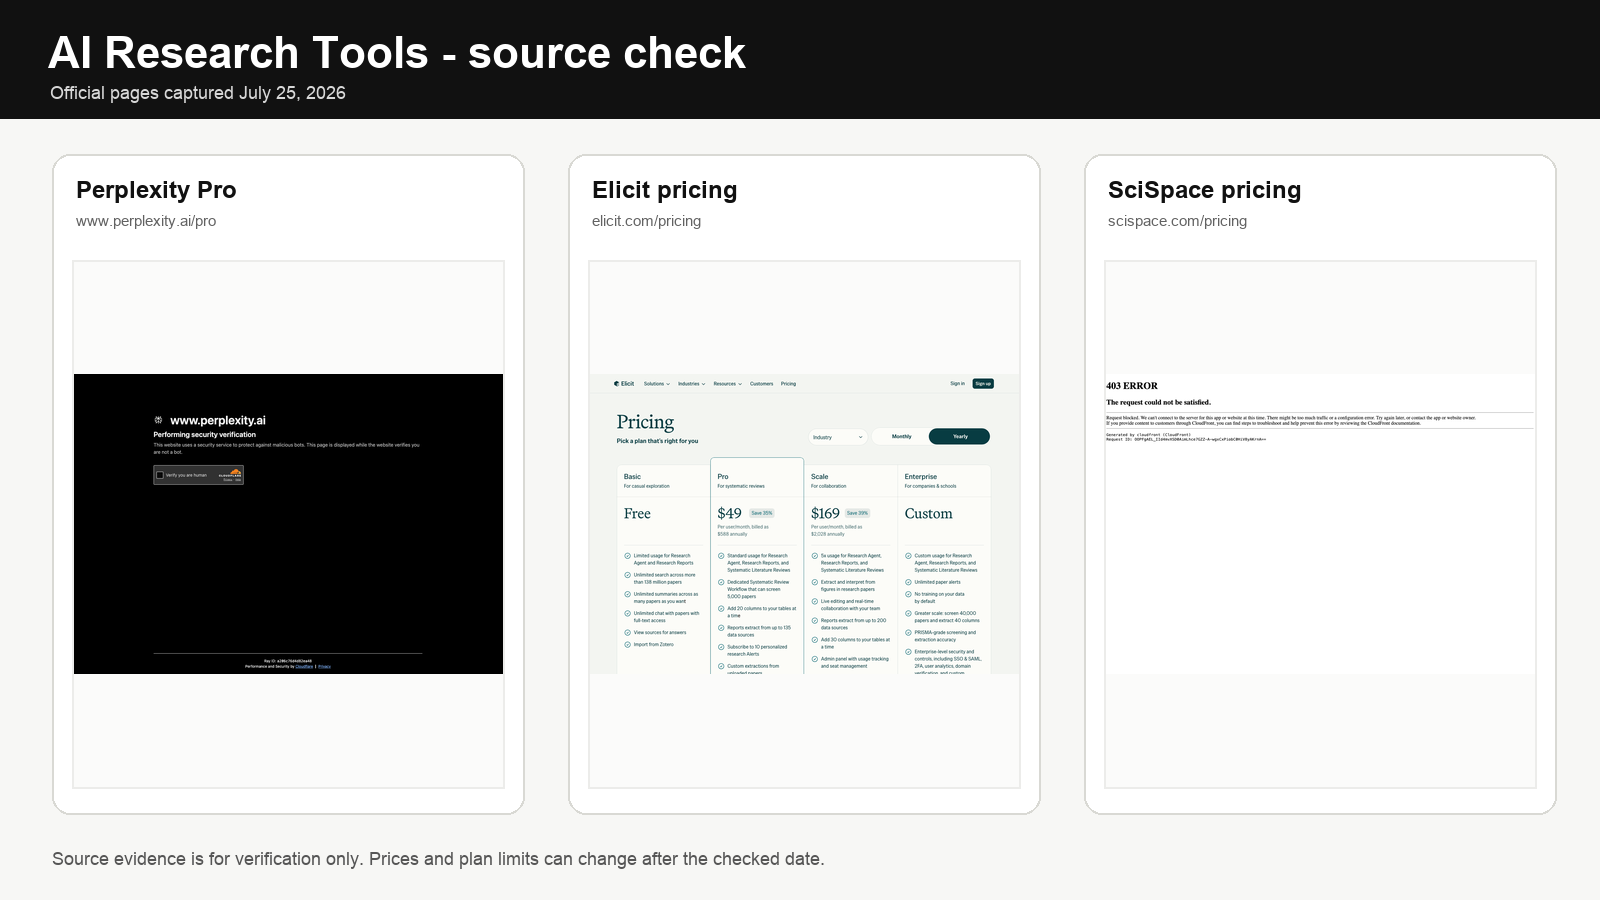Click check icon beside 'View sources for answers'
This screenshot has height=900, width=1600.
(x=627, y=632)
